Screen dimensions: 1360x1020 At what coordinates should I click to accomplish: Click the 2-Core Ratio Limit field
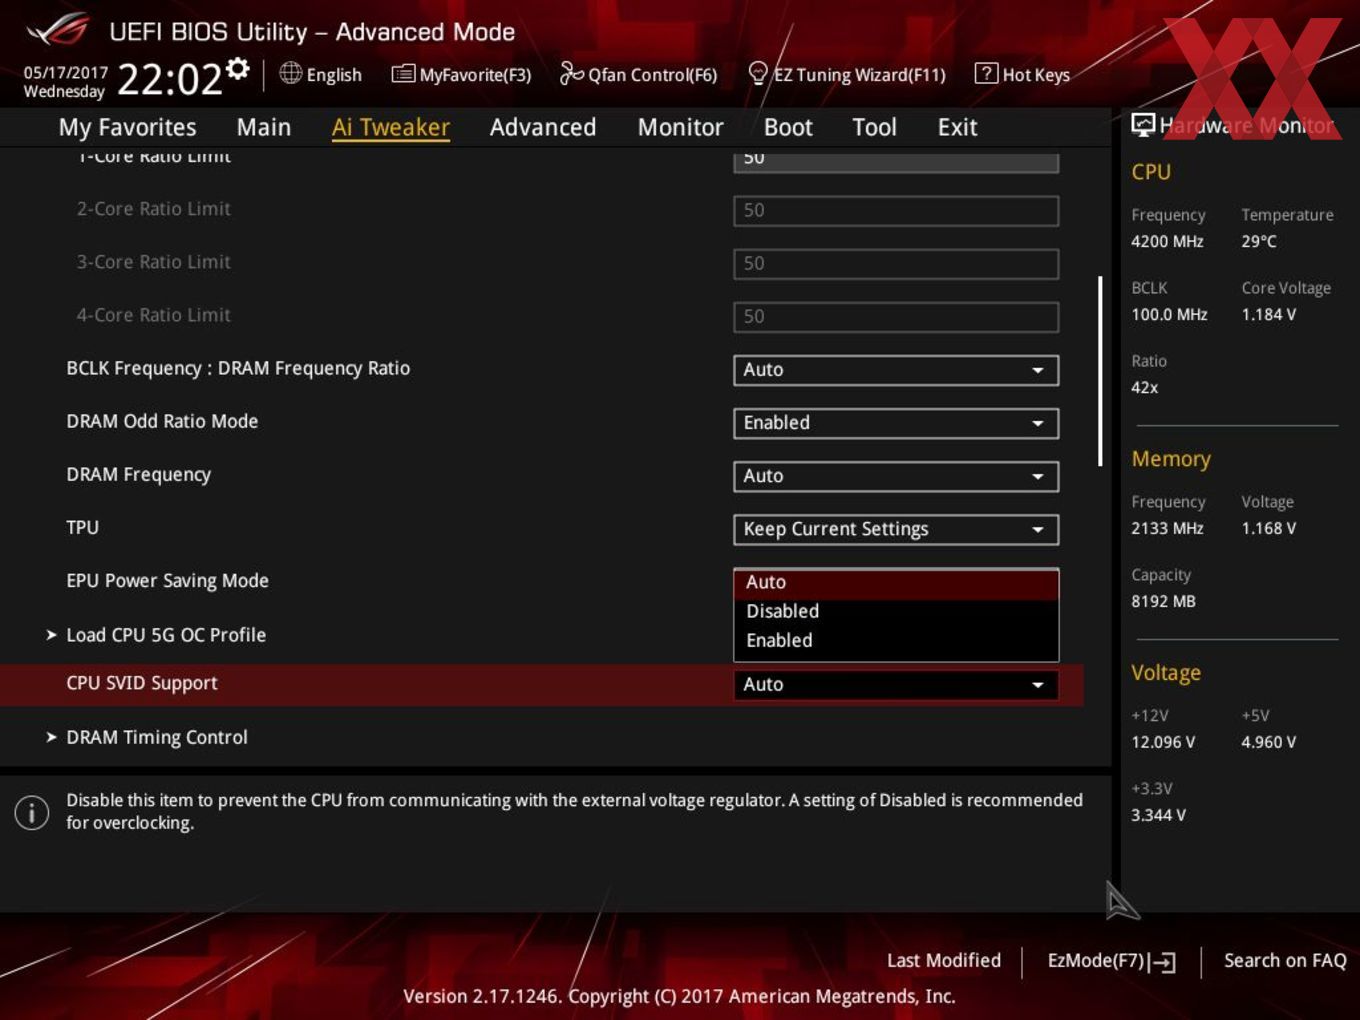896,211
